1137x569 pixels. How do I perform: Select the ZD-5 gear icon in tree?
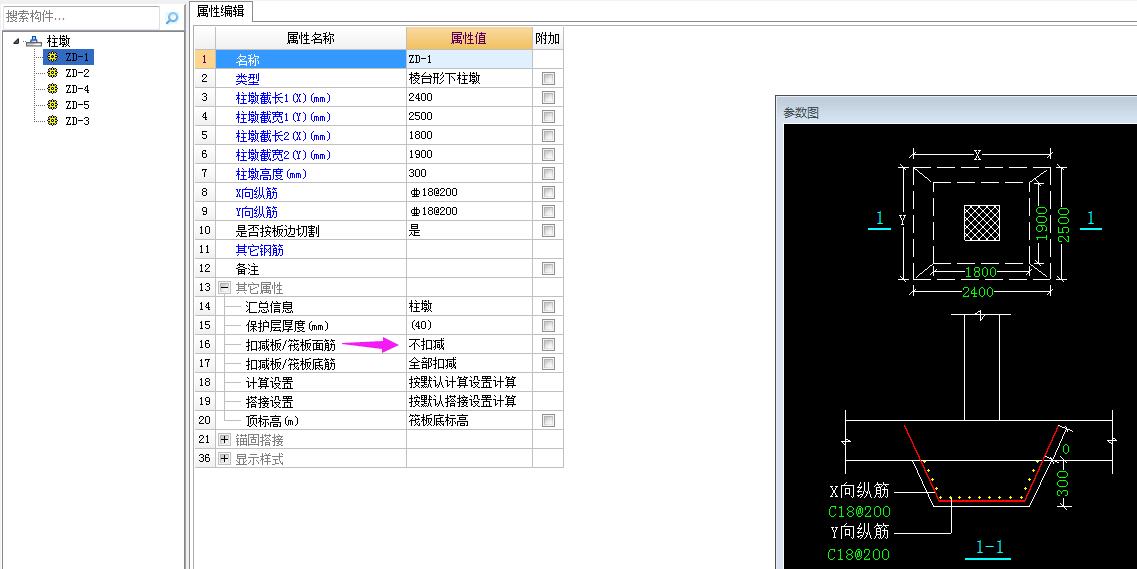click(52, 104)
